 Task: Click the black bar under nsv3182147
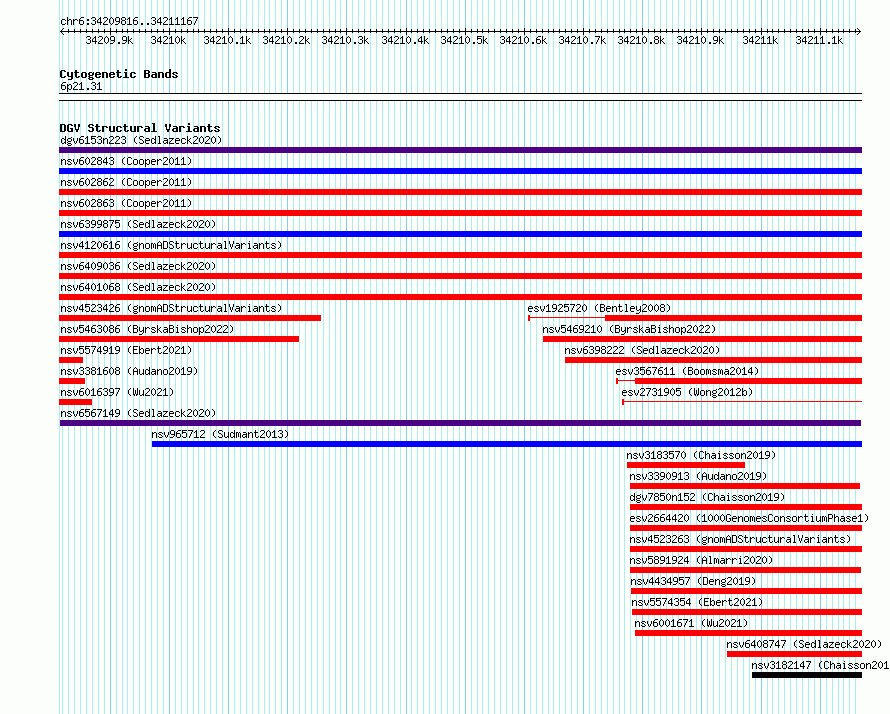tap(807, 675)
